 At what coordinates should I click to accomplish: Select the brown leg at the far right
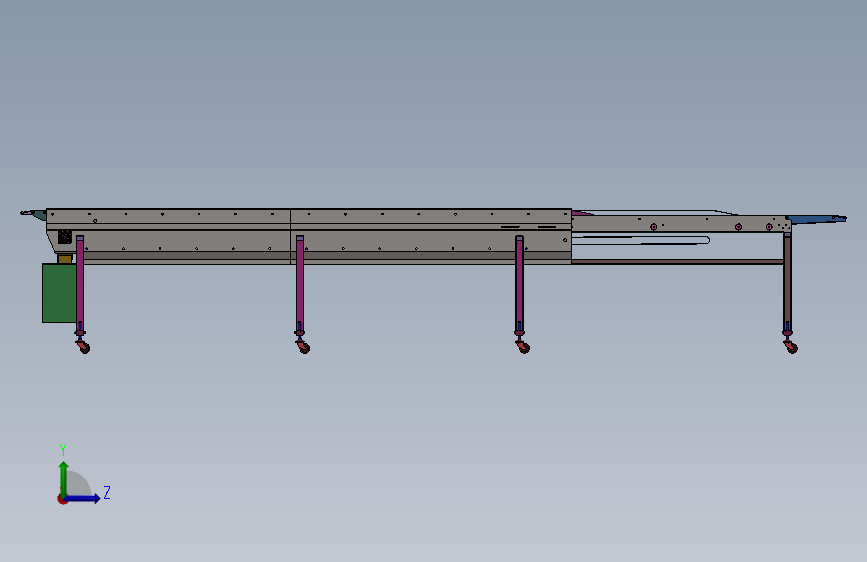(787, 282)
